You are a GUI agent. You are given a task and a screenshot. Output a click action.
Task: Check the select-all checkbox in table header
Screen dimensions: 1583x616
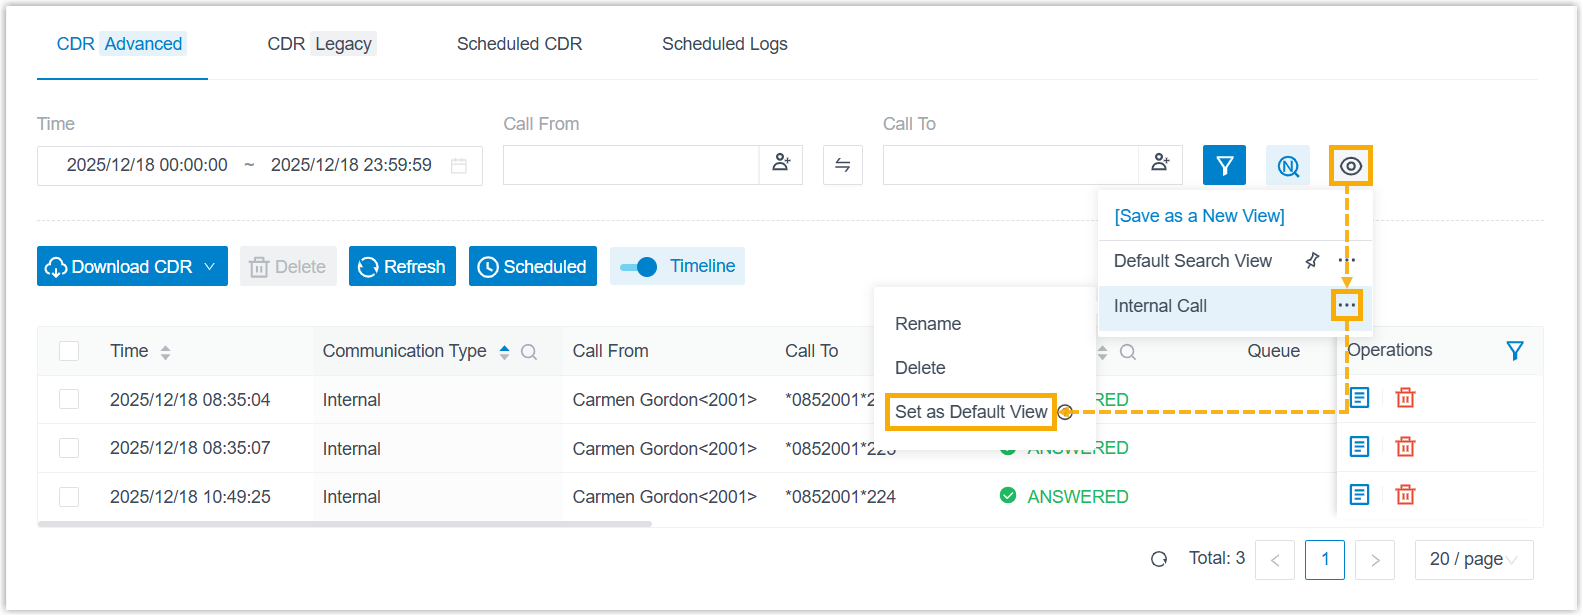click(69, 351)
